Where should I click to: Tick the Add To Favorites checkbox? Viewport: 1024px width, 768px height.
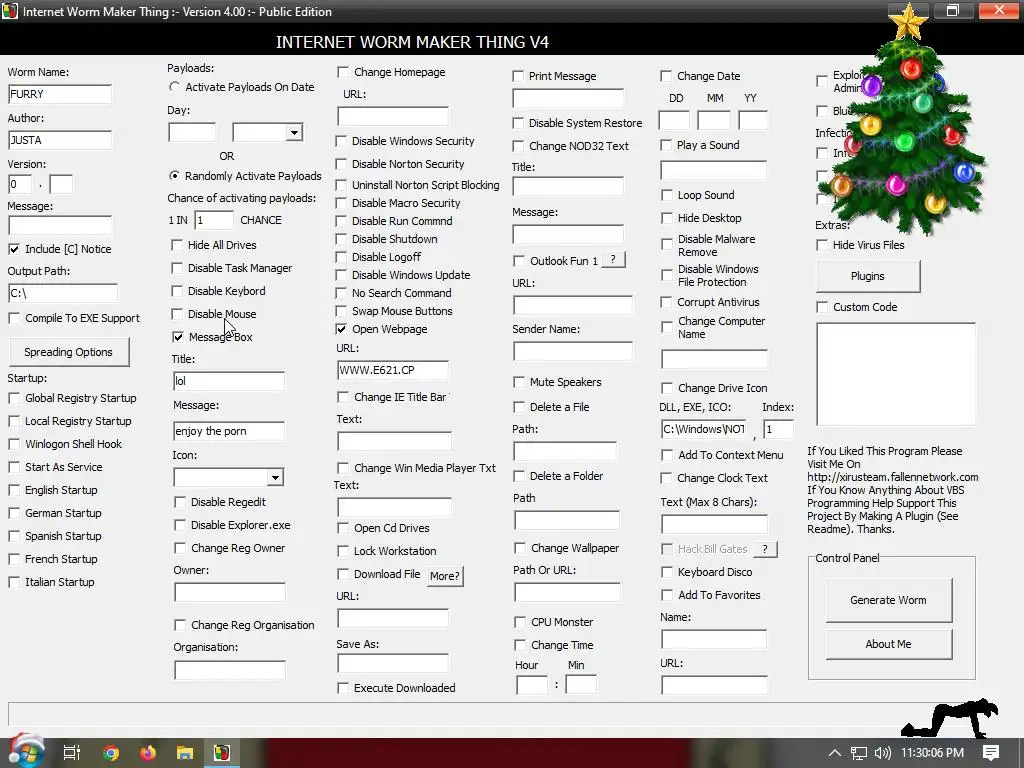[667, 595]
